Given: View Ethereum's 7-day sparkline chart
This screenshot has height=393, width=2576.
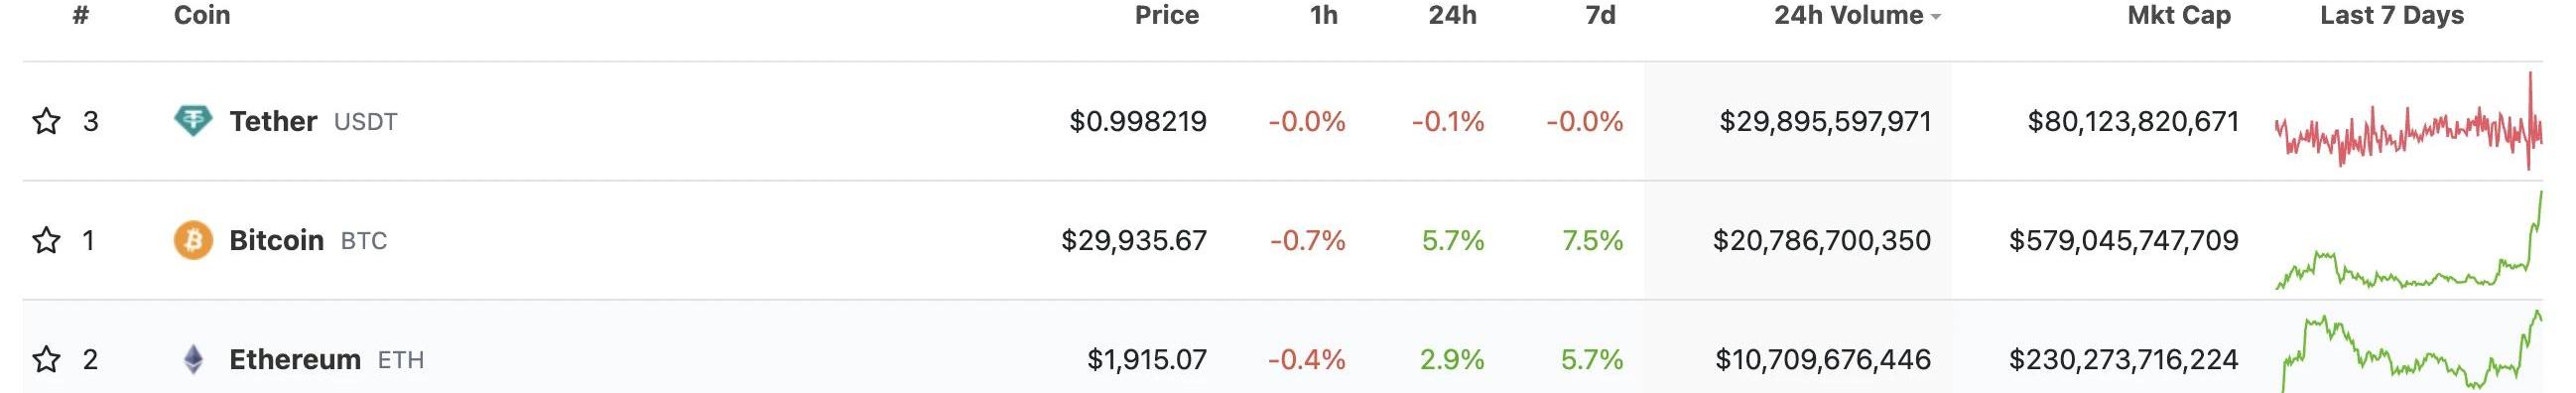Looking at the screenshot, I should pyautogui.click(x=2410, y=352).
